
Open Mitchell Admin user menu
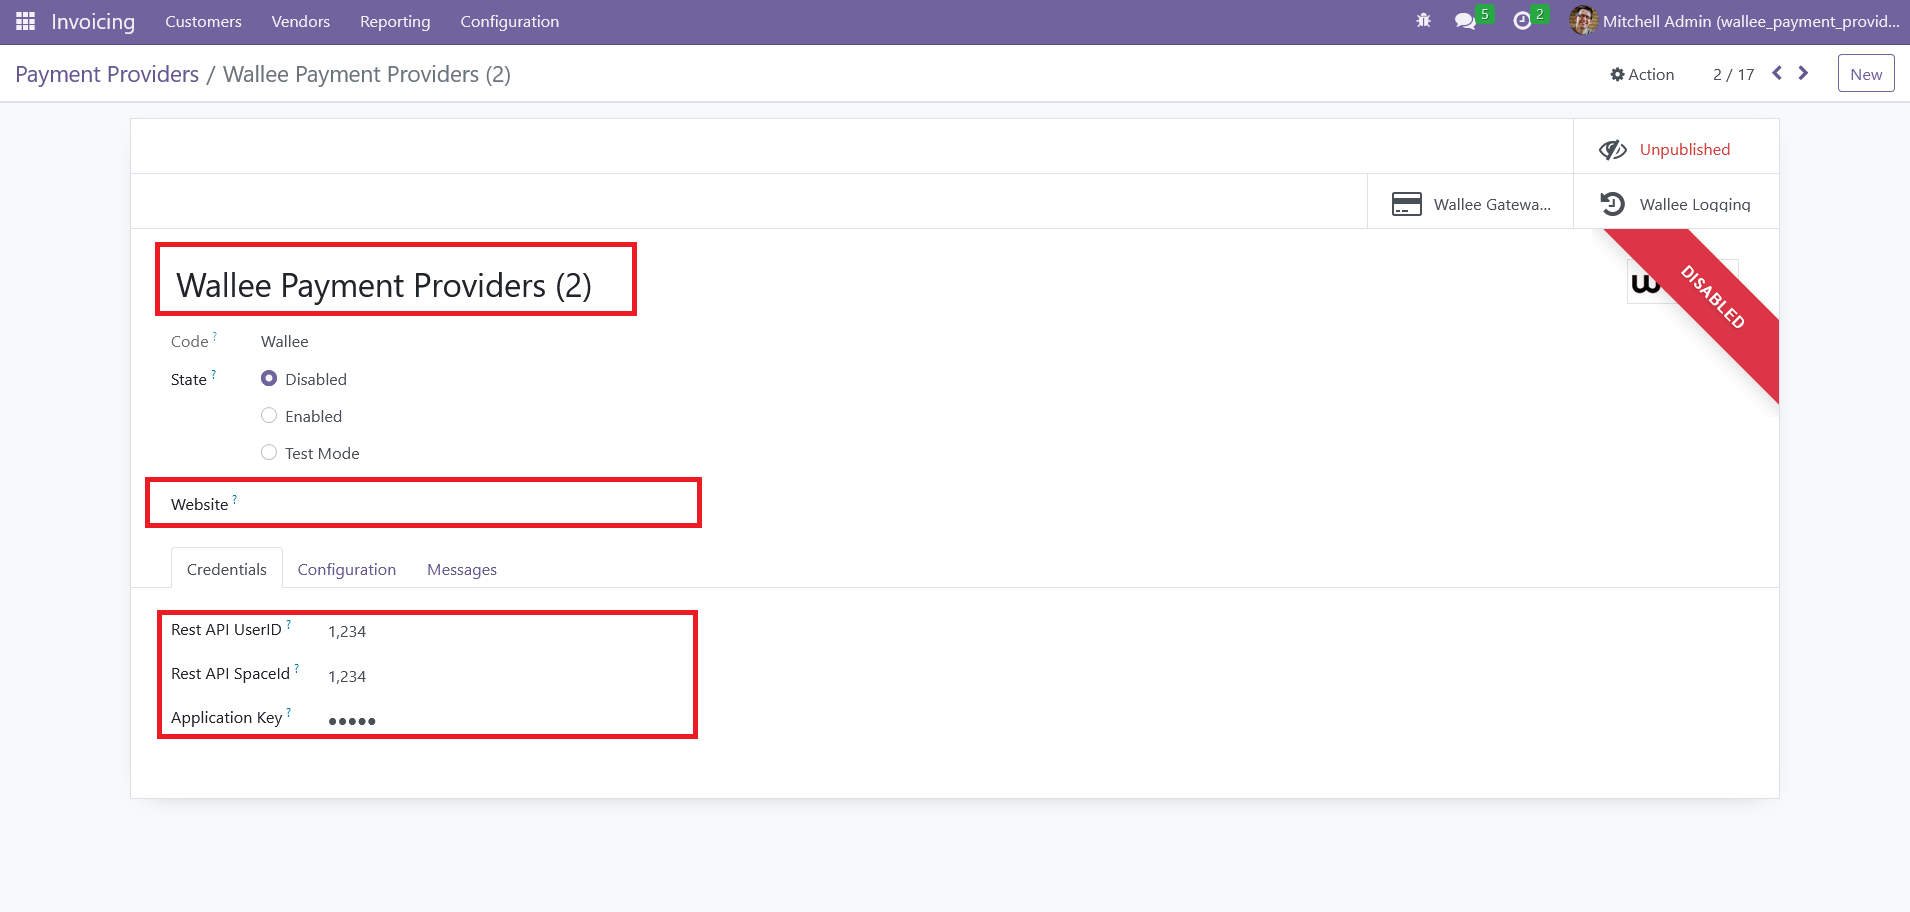click(1734, 21)
